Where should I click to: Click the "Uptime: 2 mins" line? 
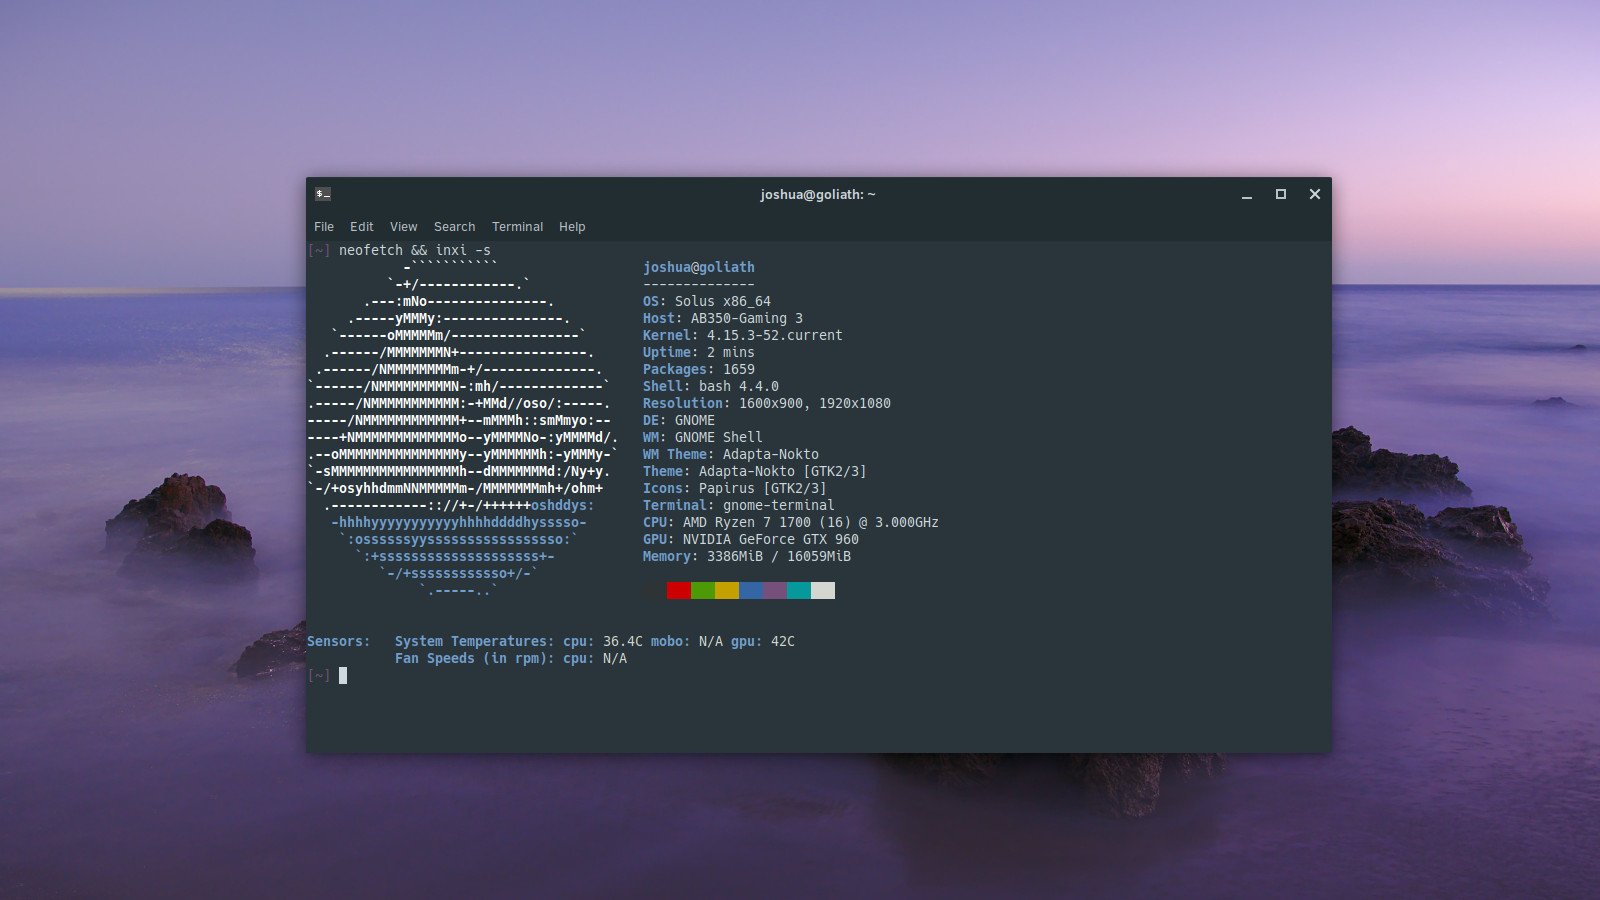click(699, 352)
